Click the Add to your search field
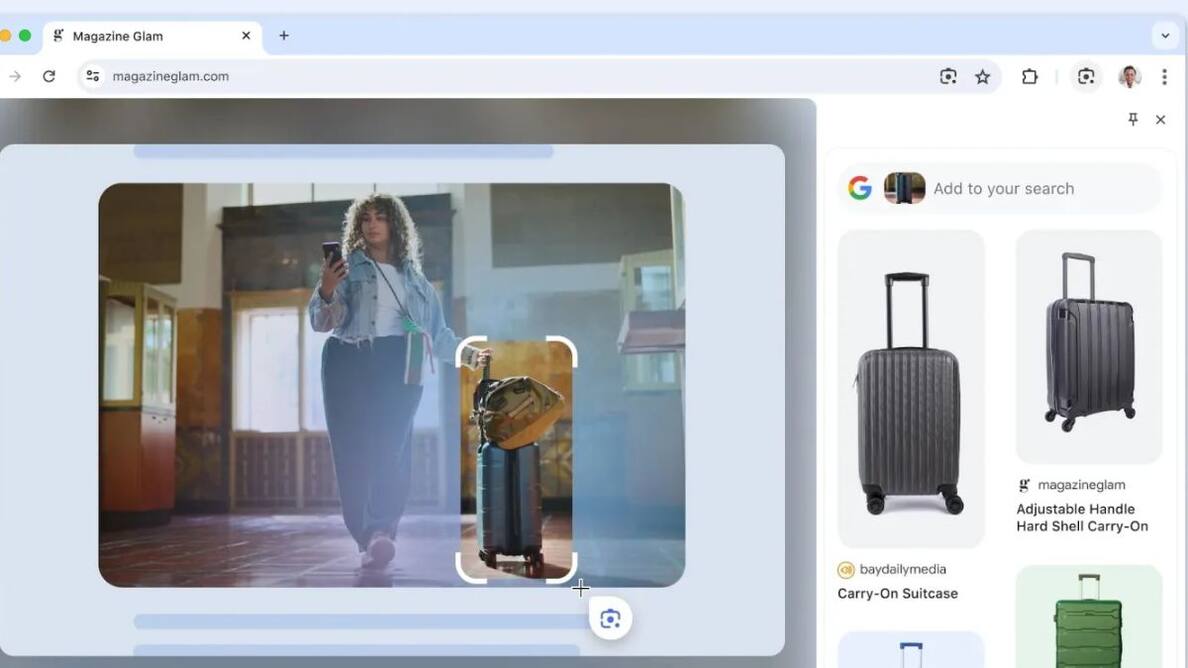Image resolution: width=1188 pixels, height=668 pixels. click(x=1040, y=188)
